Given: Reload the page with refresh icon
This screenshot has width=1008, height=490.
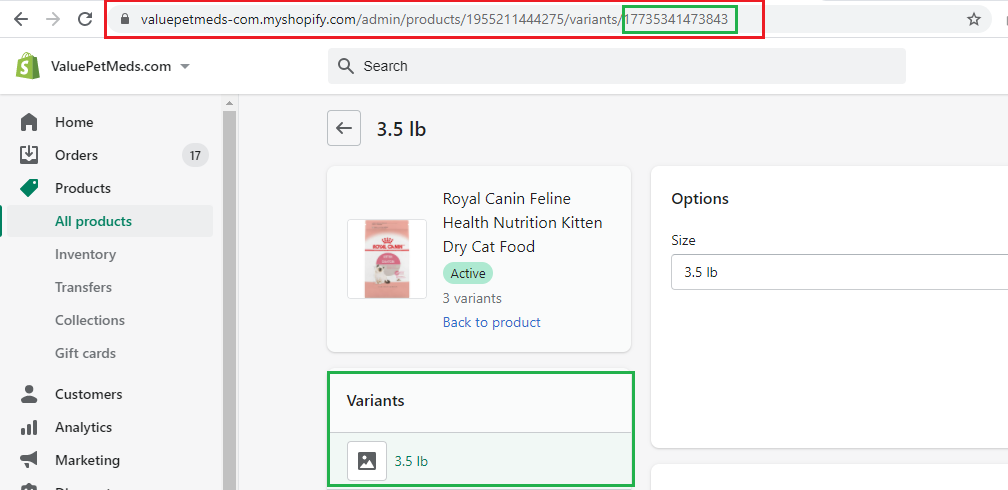Looking at the screenshot, I should [x=85, y=19].
